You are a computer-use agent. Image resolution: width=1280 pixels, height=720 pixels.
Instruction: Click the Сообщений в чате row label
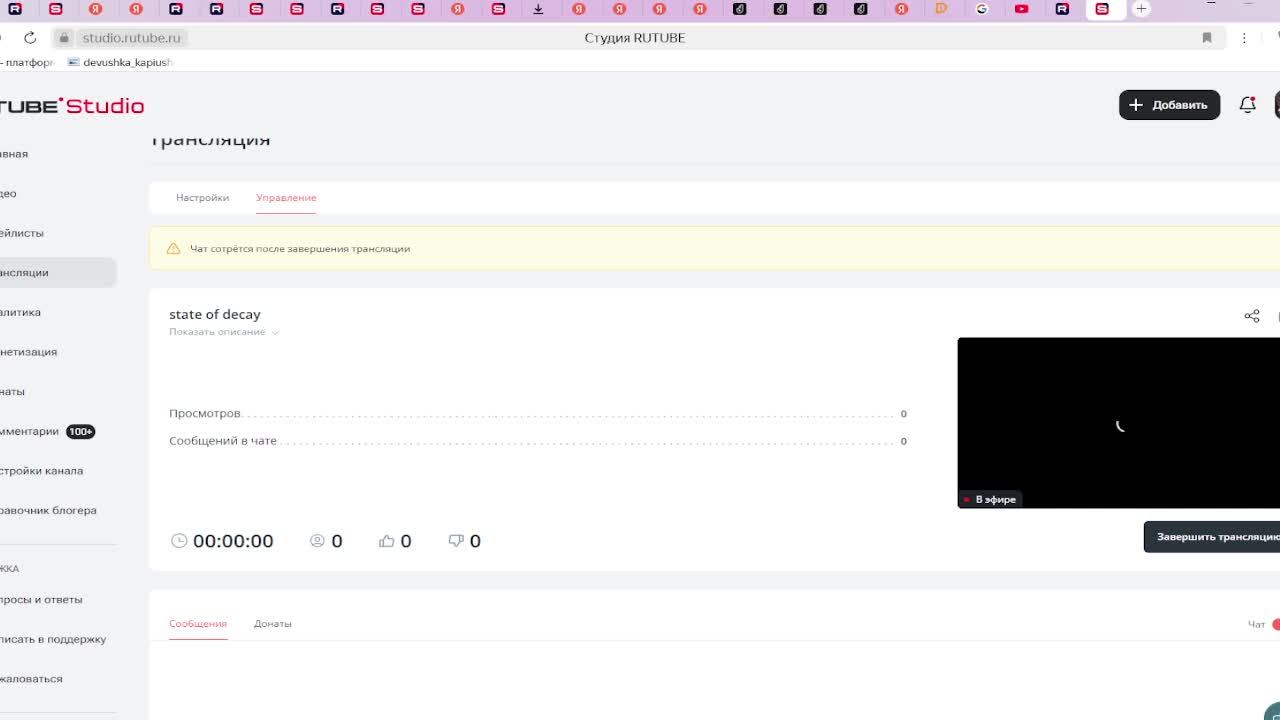(223, 441)
